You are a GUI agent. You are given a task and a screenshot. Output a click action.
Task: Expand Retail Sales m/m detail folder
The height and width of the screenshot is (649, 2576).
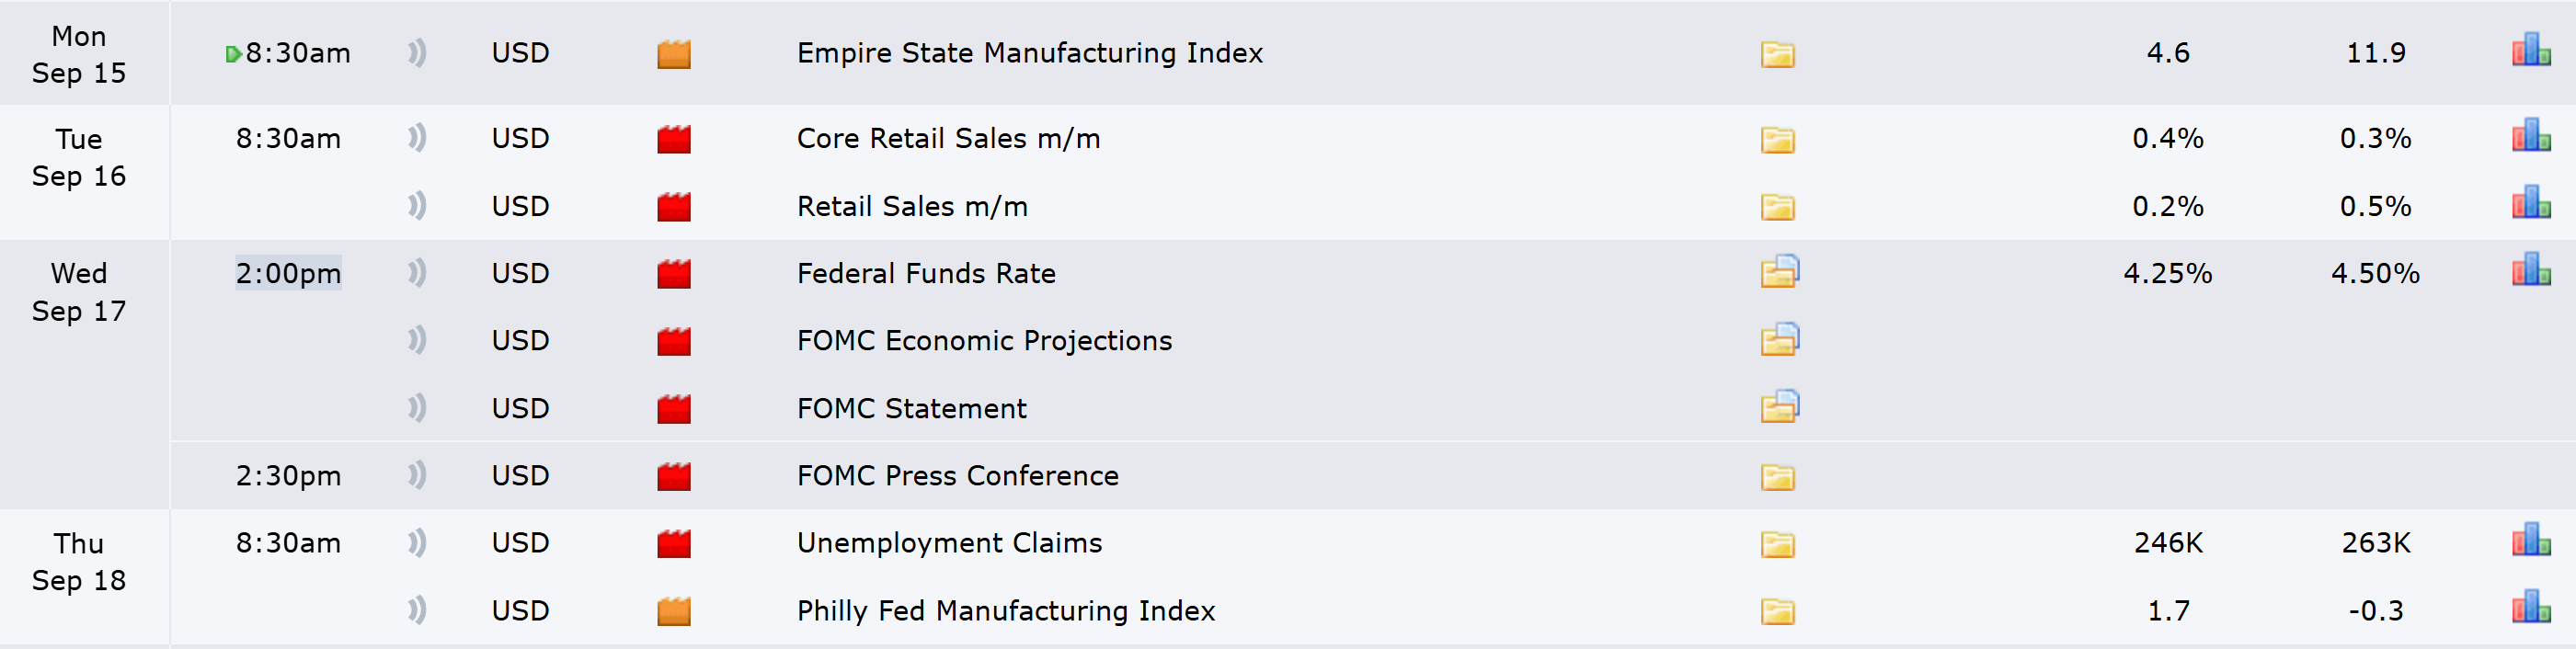[x=1777, y=207]
